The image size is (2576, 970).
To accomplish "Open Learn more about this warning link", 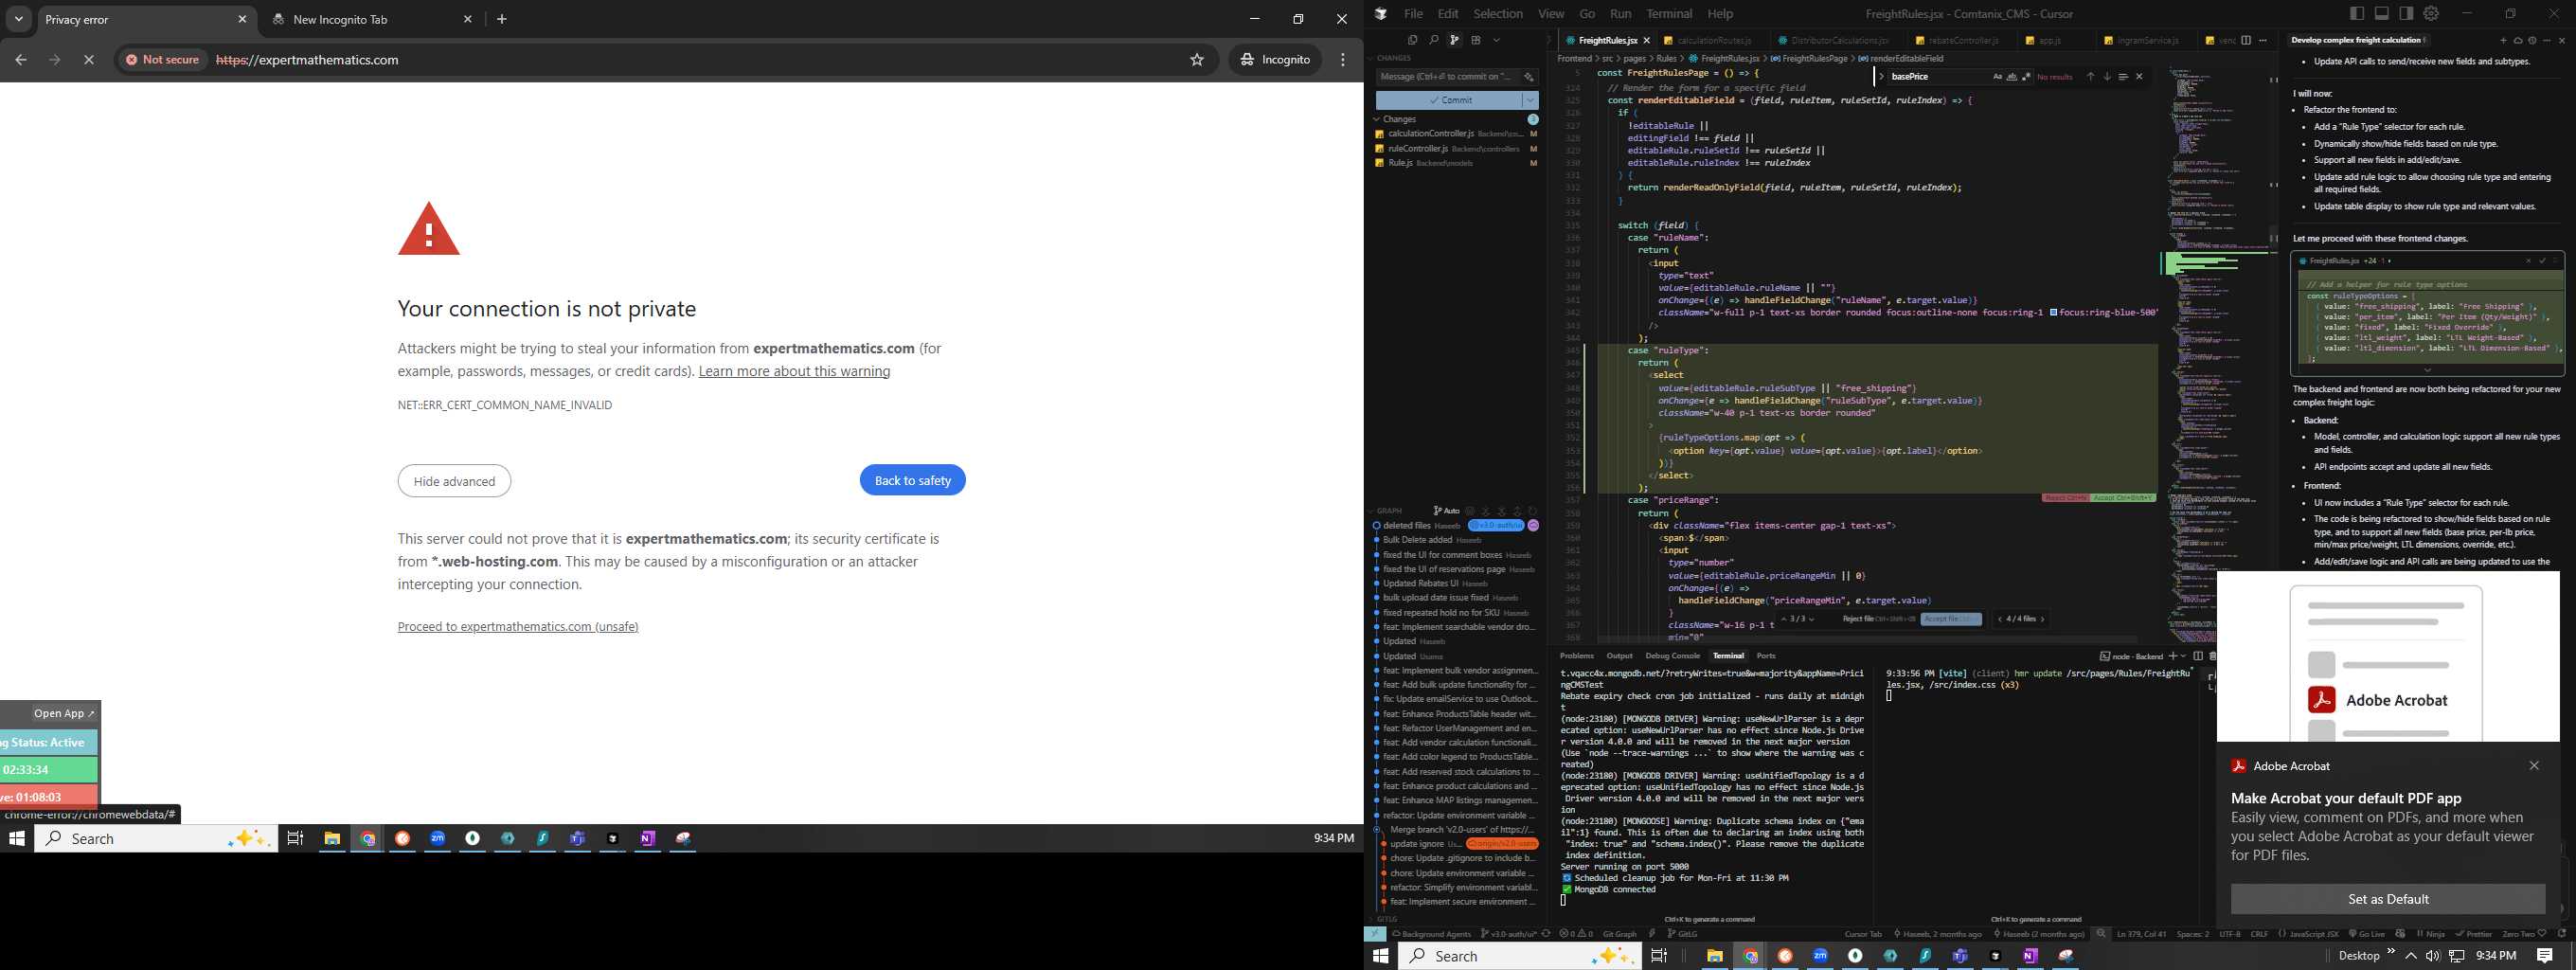I will pos(794,371).
